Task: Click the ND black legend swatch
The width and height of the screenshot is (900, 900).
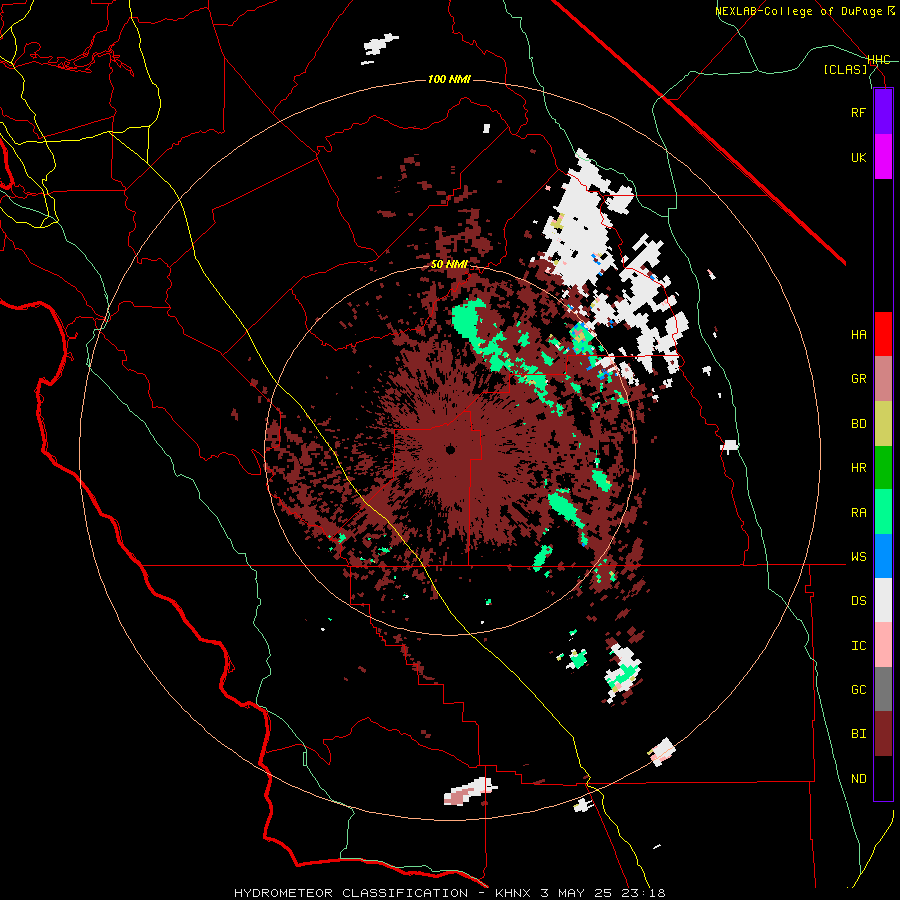Action: pos(883,778)
